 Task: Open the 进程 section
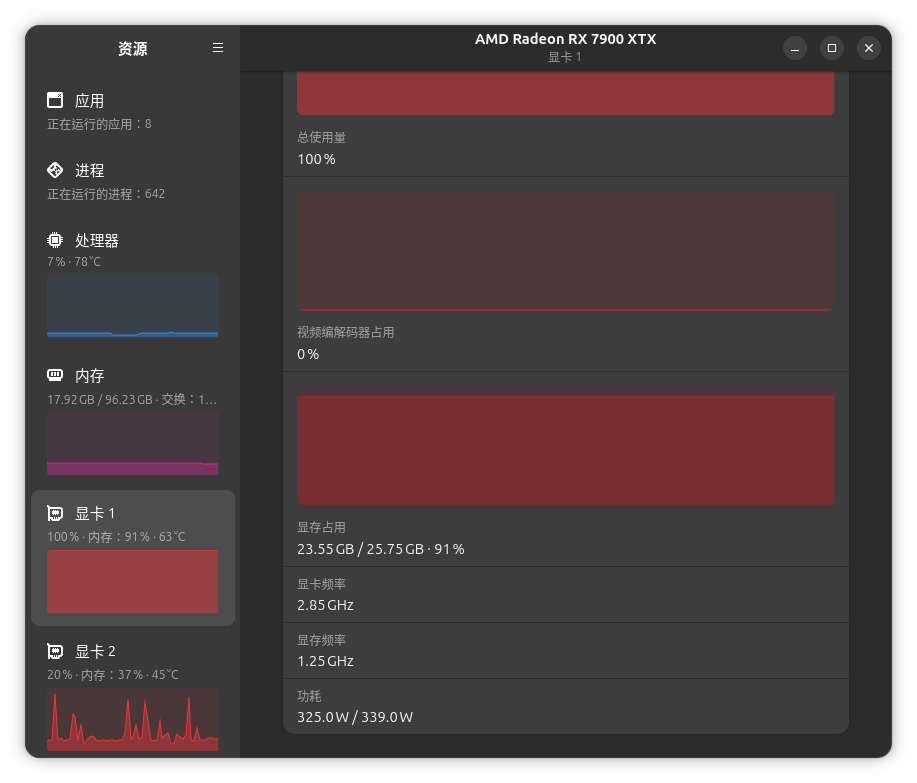133,181
